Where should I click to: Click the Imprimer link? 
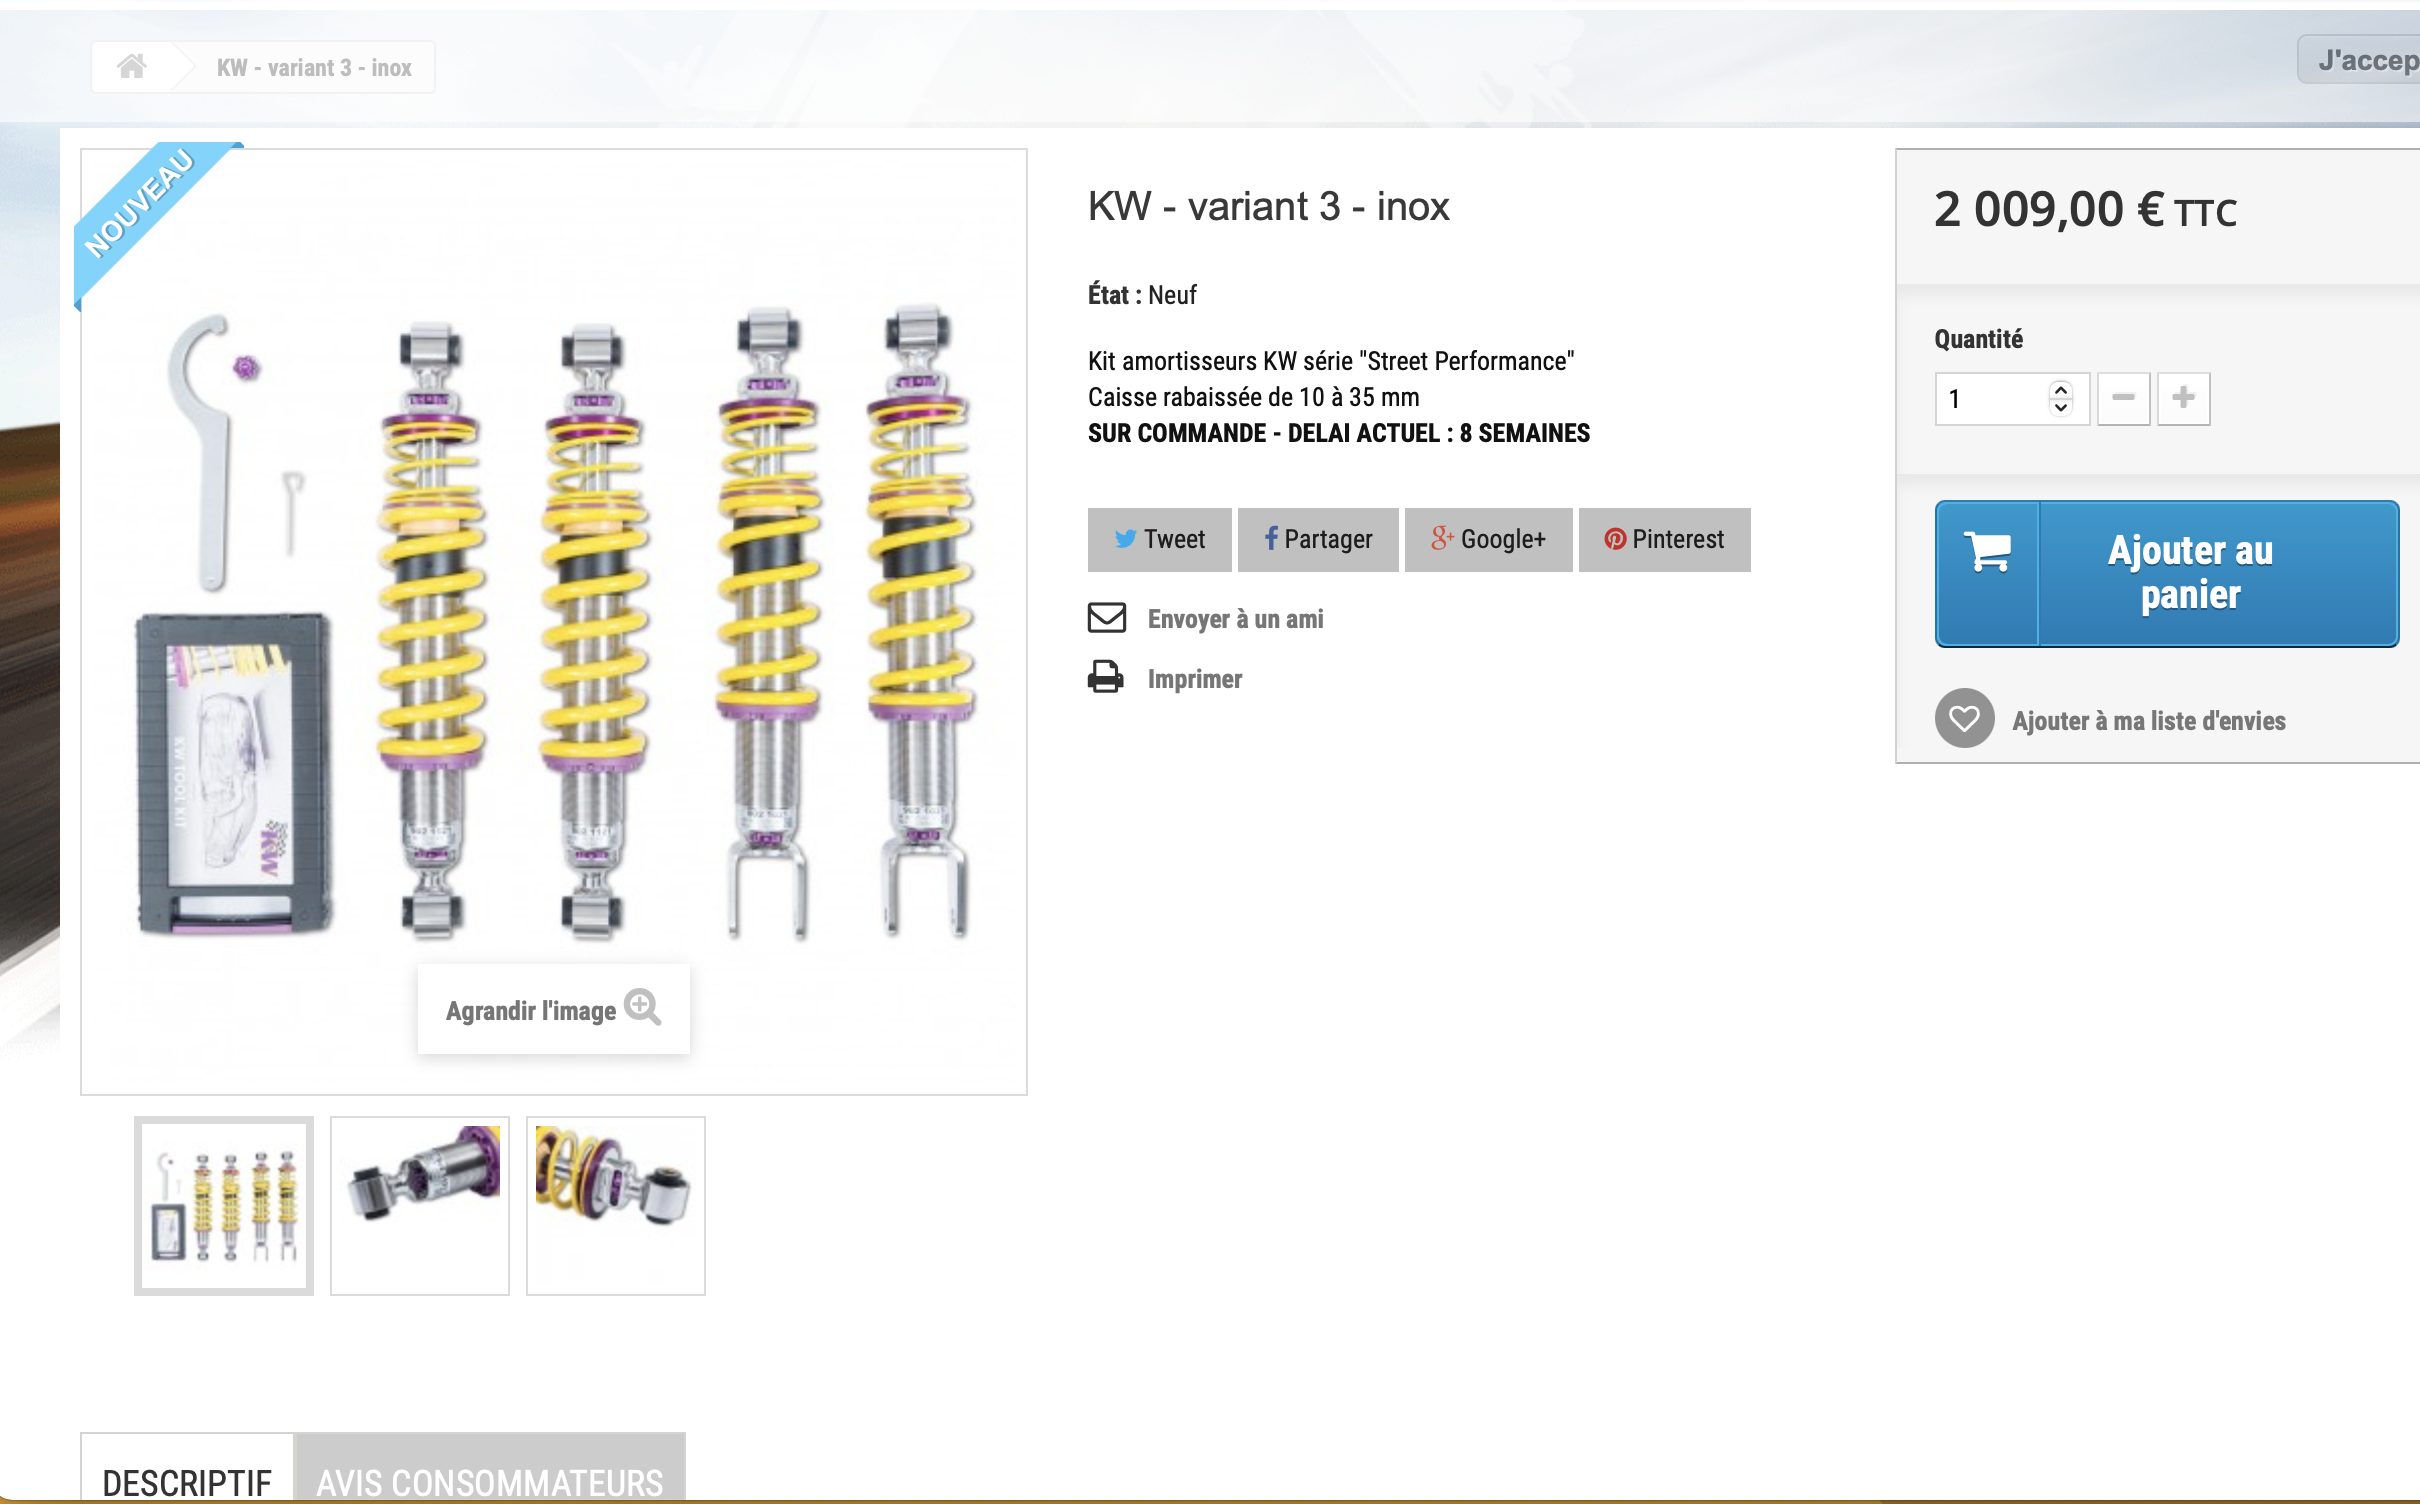1194,679
